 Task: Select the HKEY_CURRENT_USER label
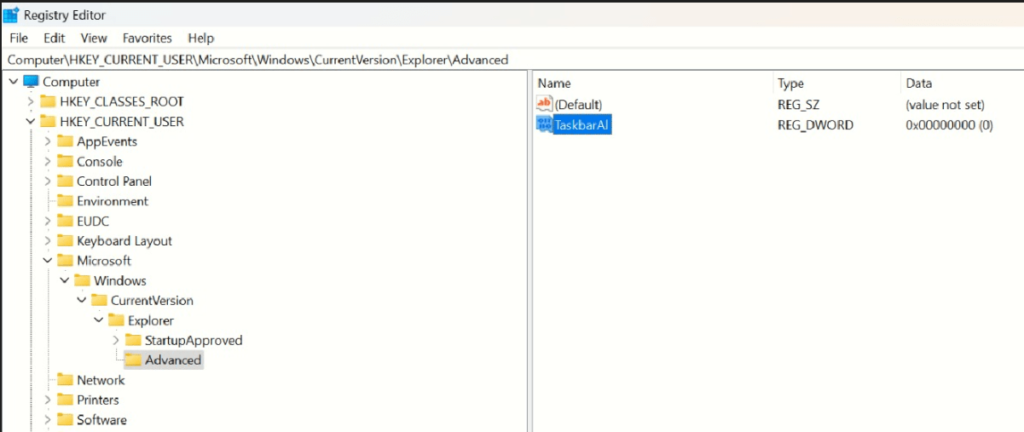[121, 122]
